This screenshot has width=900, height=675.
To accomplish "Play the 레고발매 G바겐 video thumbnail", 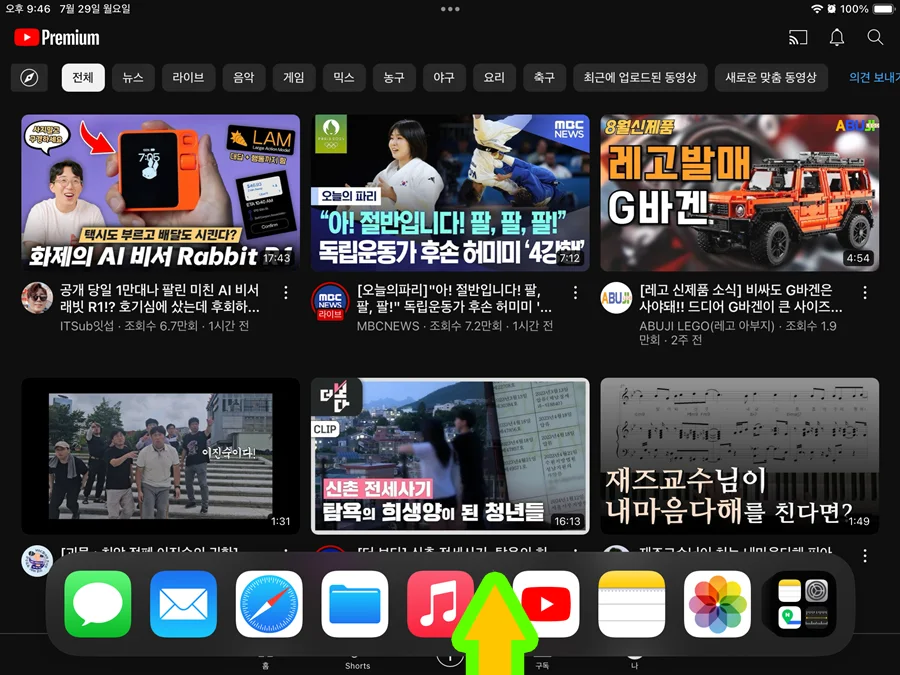I will coord(739,193).
